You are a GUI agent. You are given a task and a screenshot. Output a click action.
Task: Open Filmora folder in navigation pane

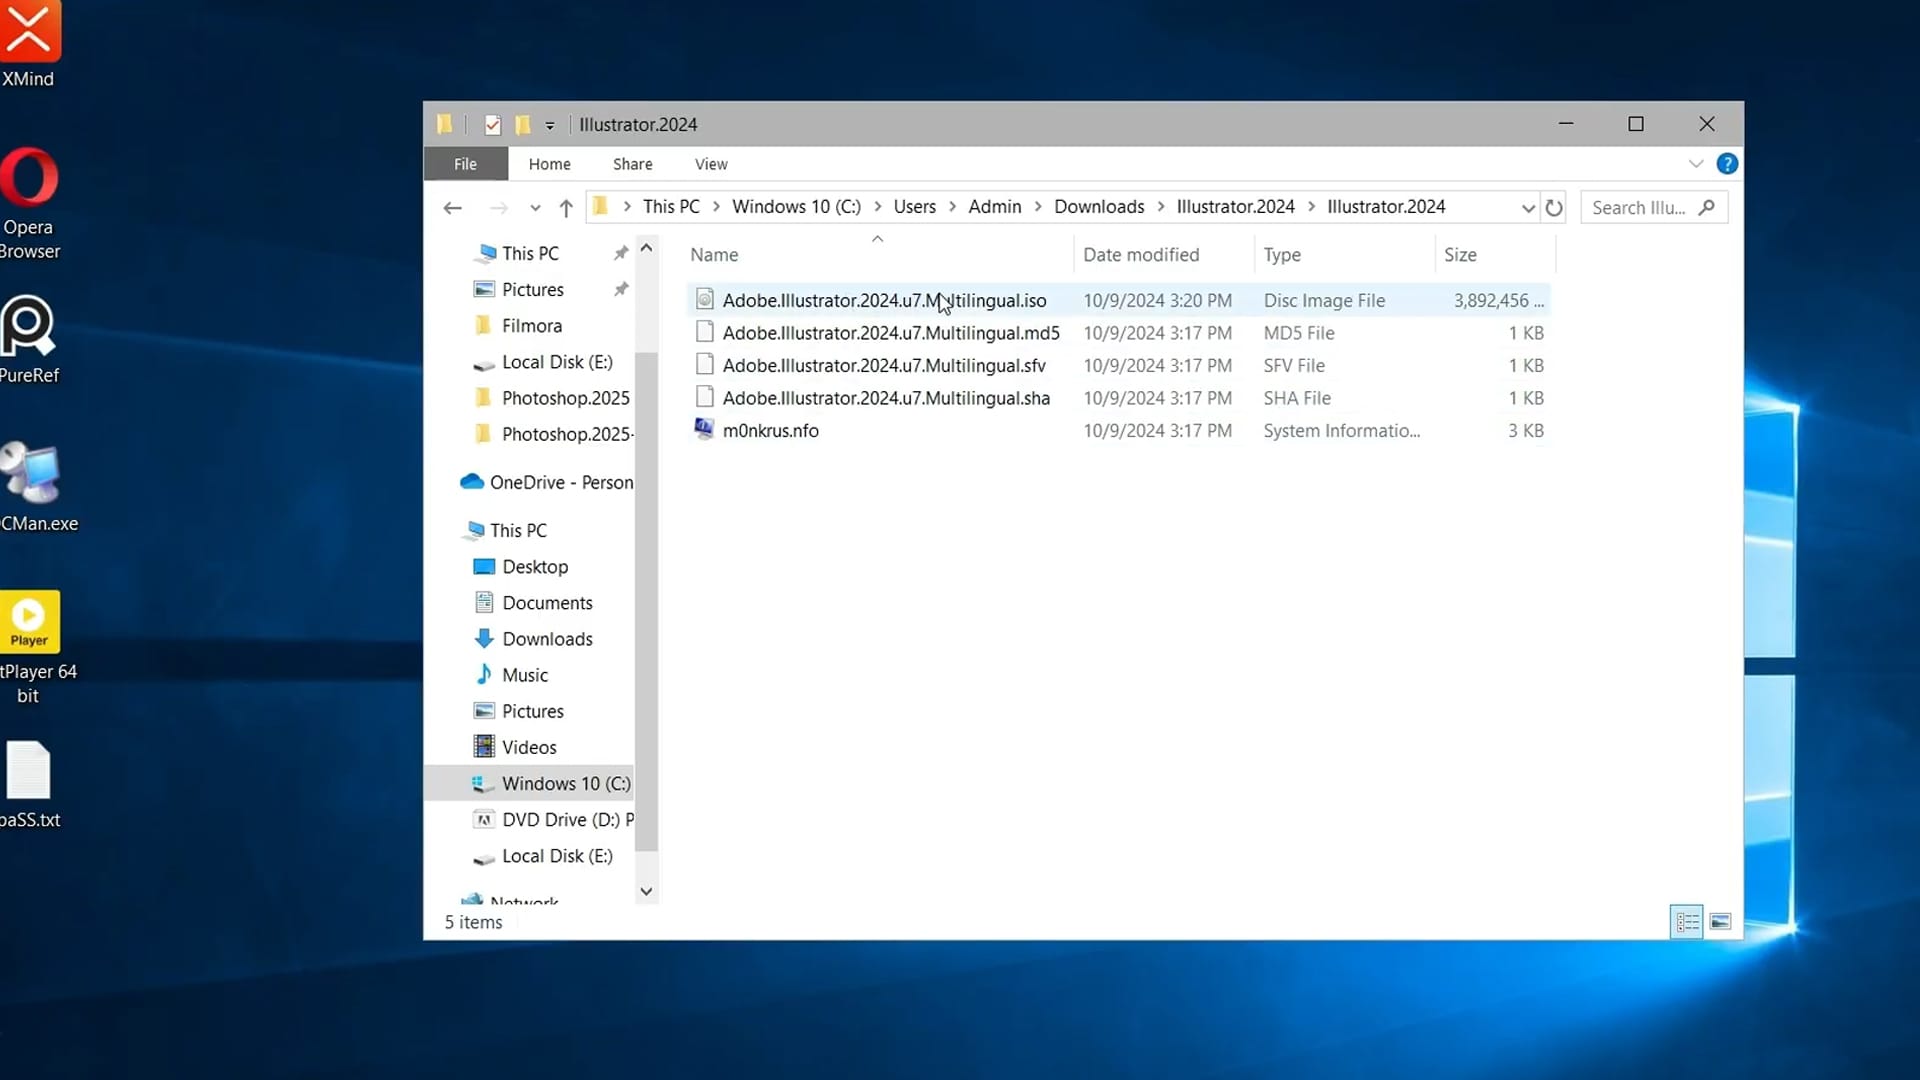click(531, 326)
